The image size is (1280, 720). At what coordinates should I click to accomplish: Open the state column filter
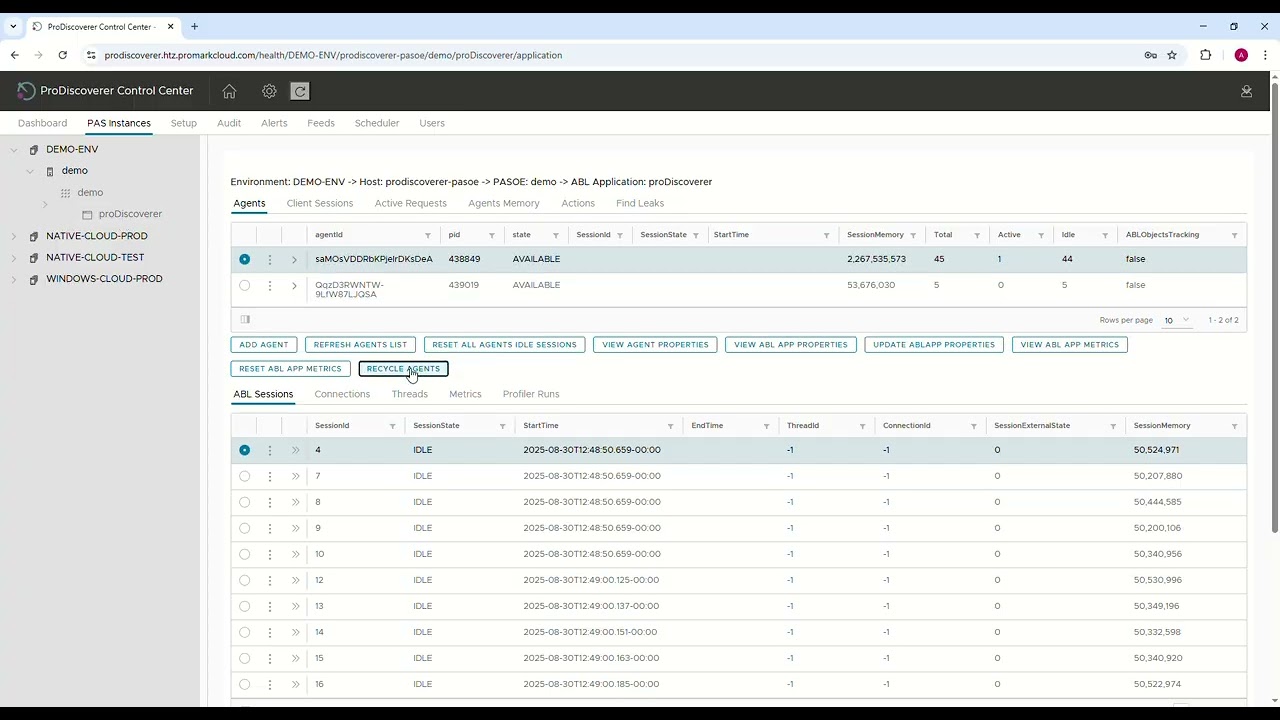(x=555, y=235)
